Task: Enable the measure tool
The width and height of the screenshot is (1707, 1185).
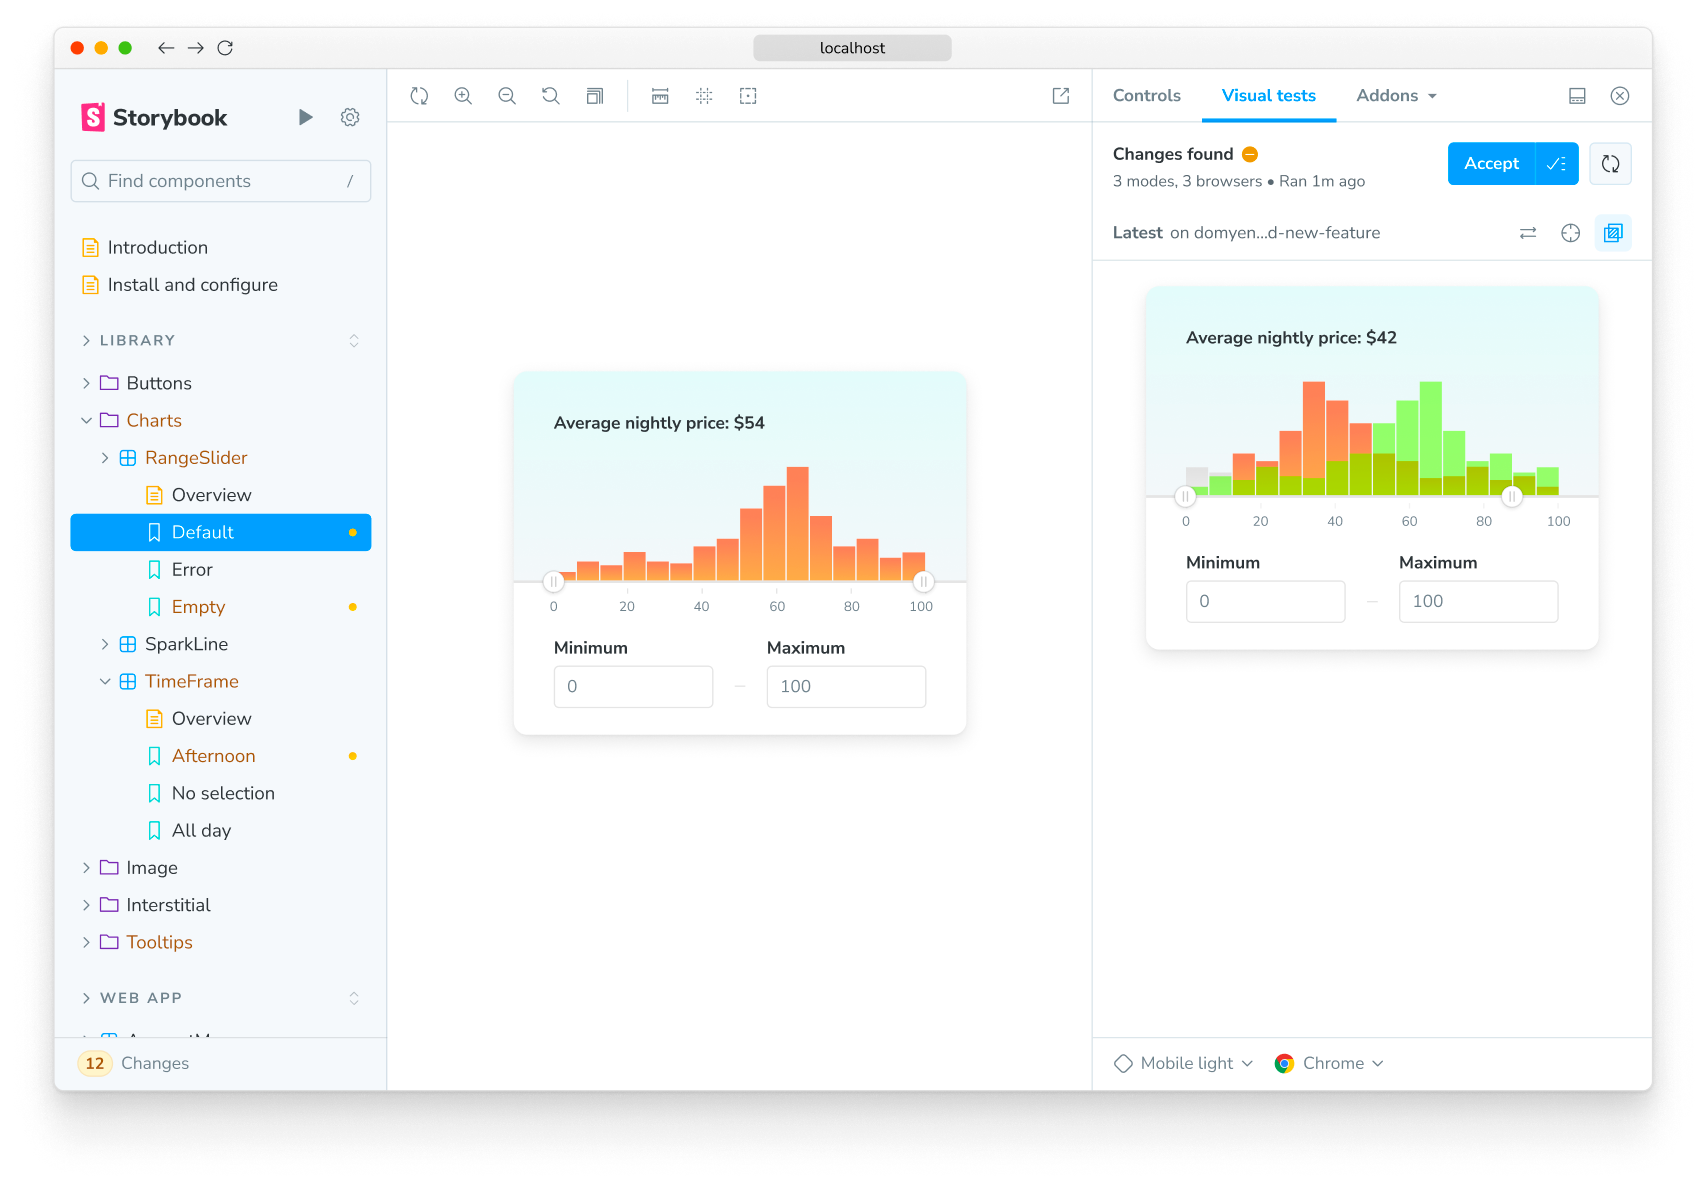Action: [x=660, y=96]
